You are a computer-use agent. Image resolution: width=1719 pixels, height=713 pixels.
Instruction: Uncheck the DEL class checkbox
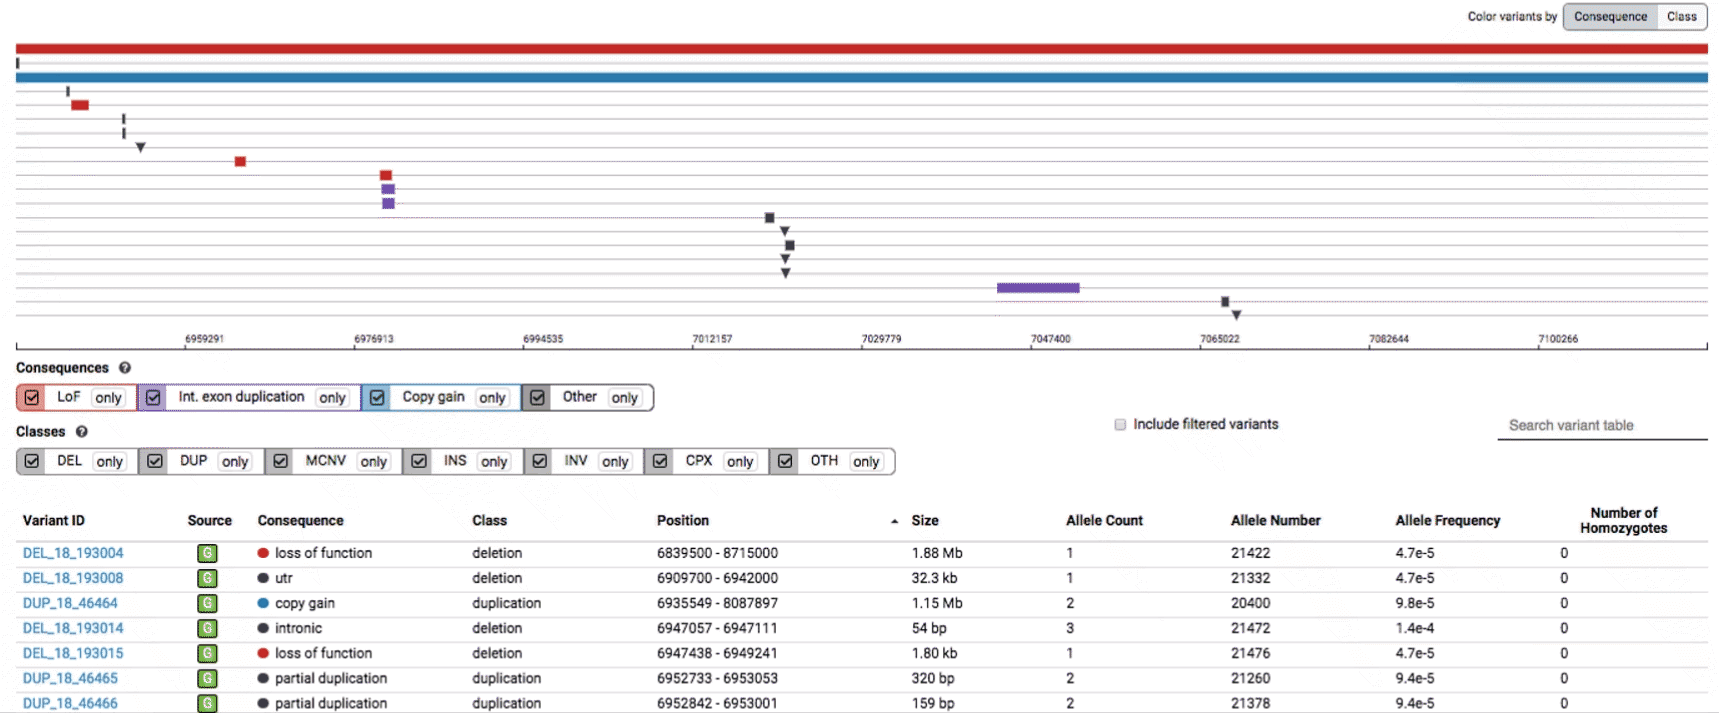tap(32, 461)
